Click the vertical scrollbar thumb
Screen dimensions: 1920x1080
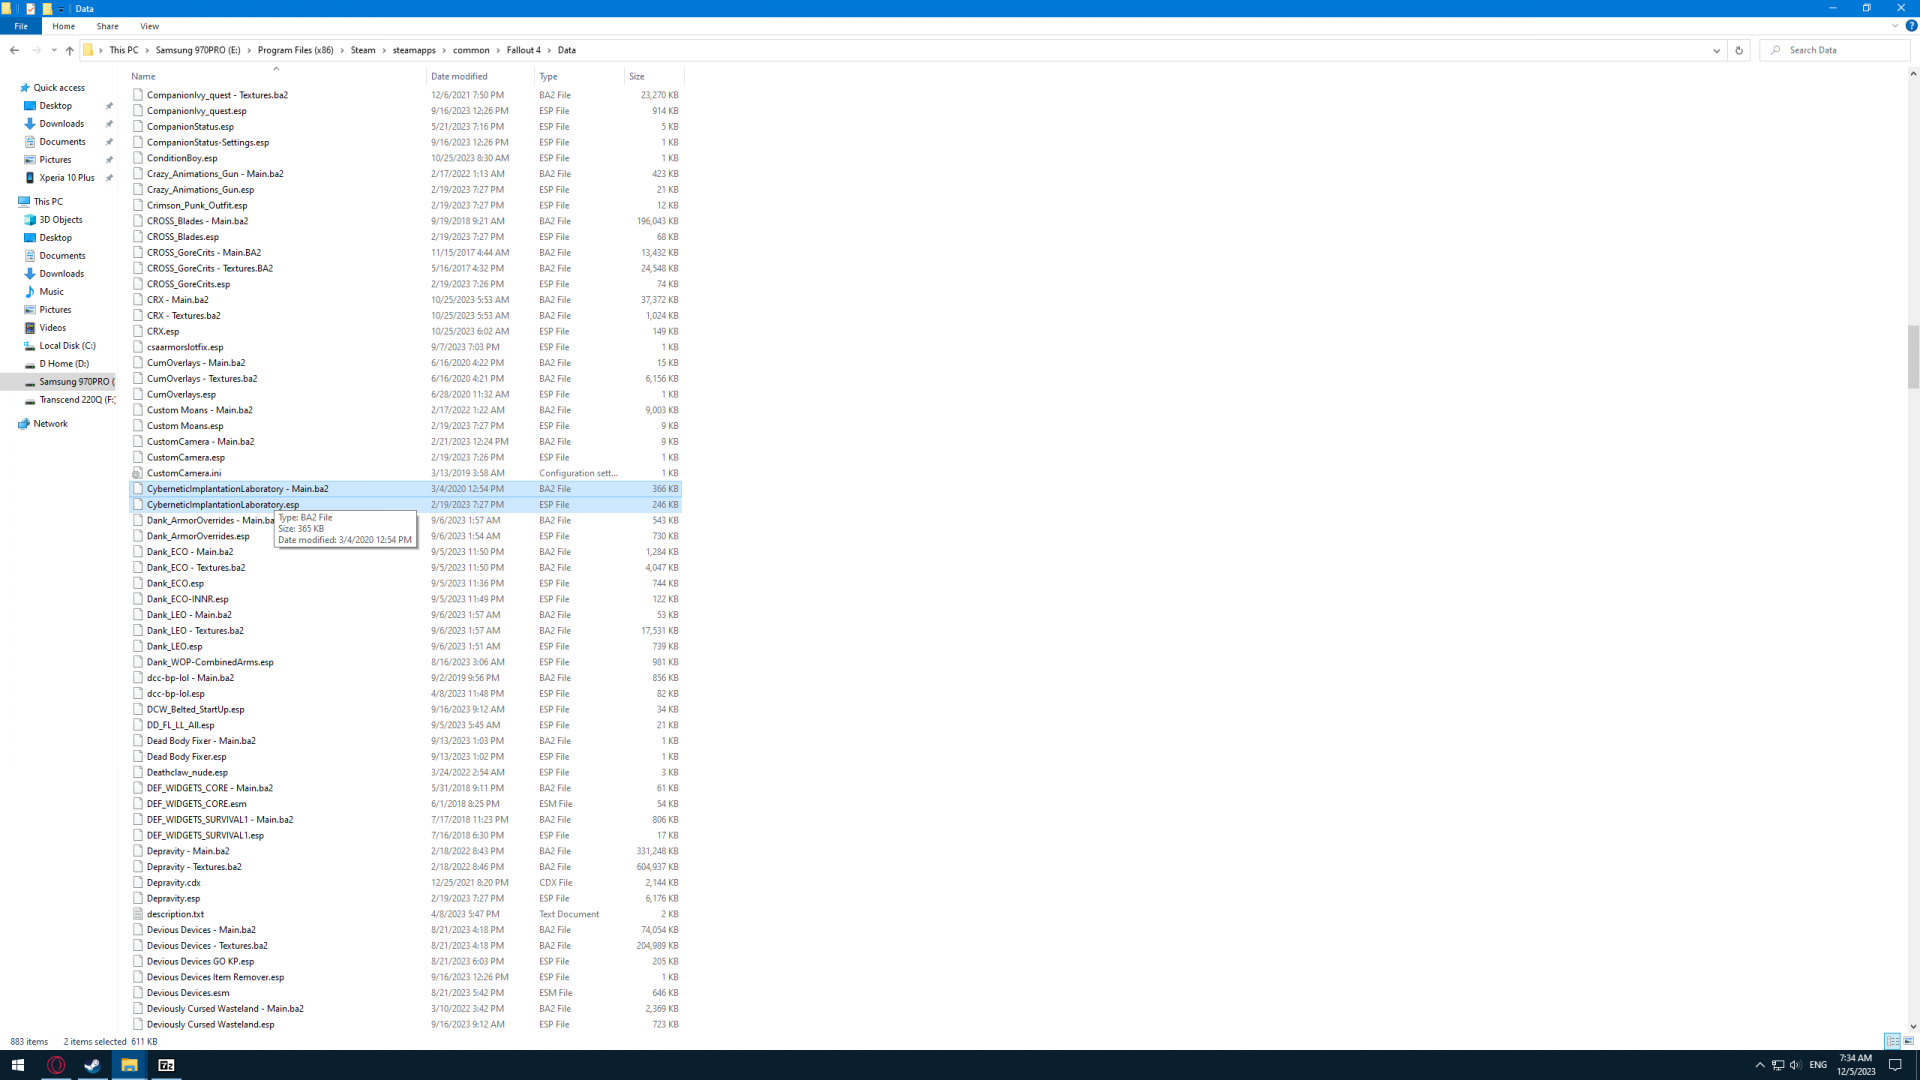point(1913,356)
